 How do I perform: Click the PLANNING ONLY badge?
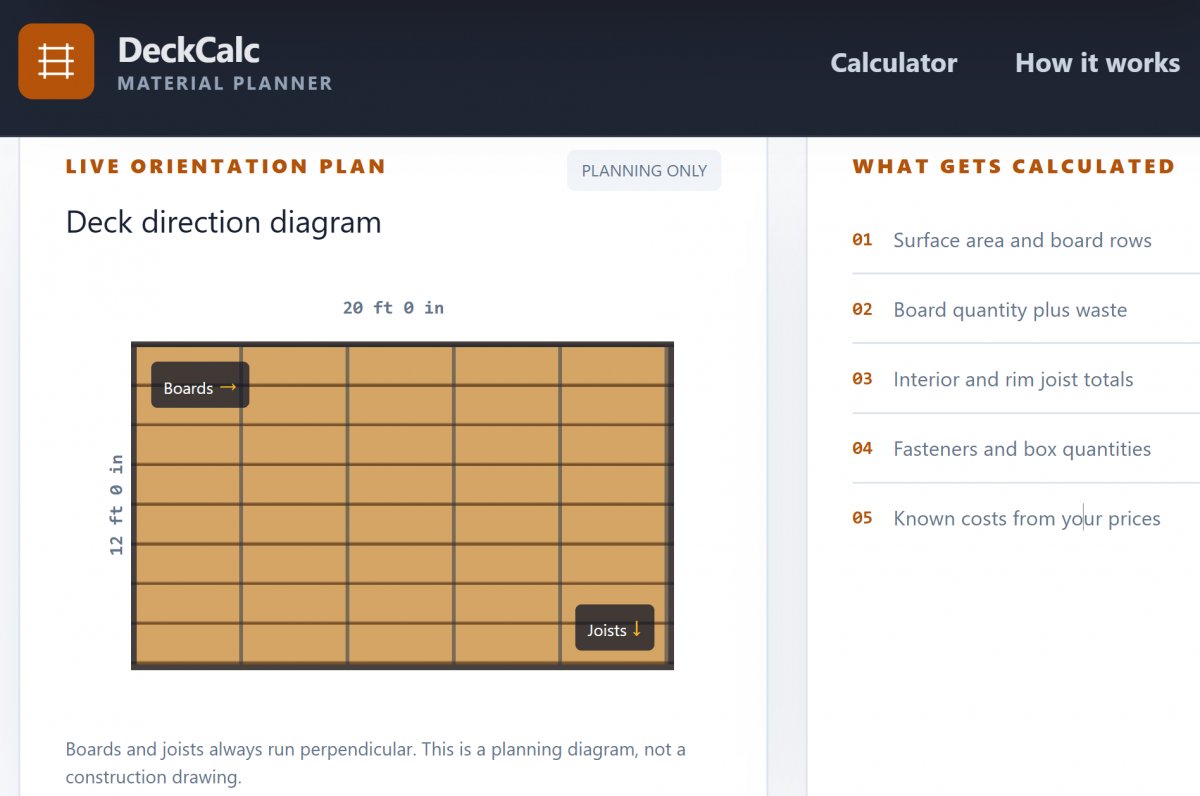coord(644,170)
